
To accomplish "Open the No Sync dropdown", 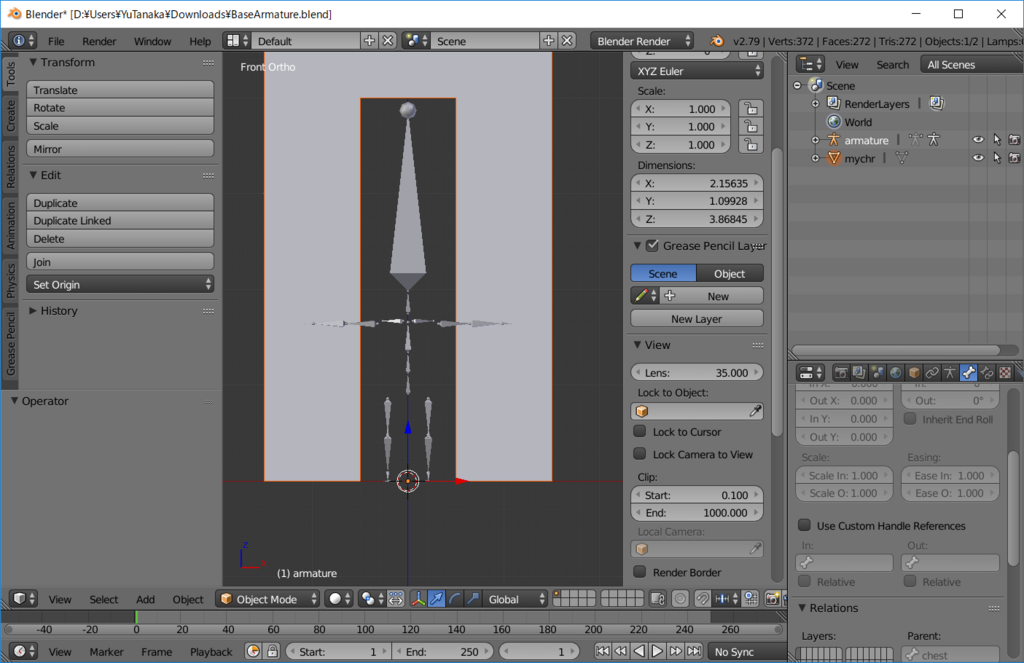I will pos(748,651).
